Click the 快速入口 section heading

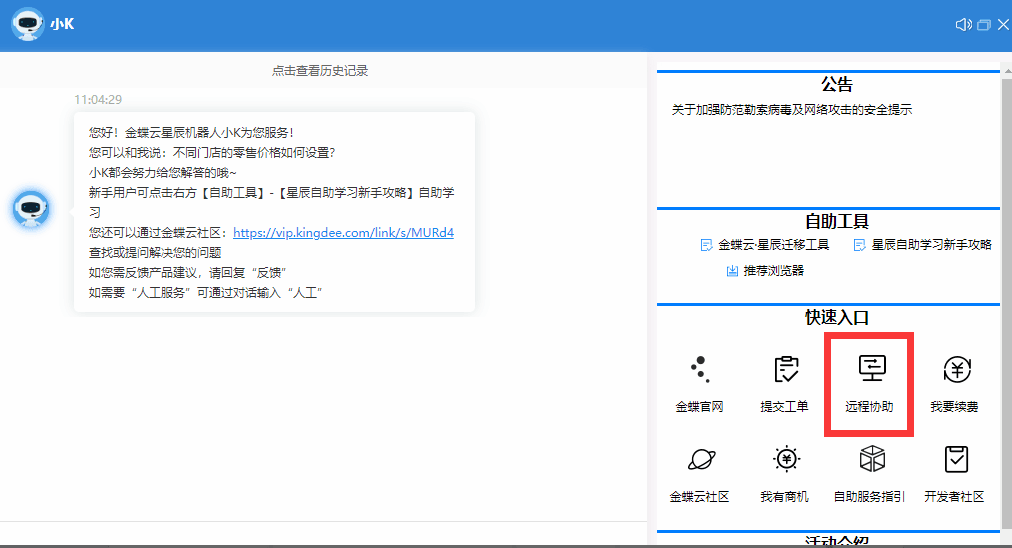point(837,318)
